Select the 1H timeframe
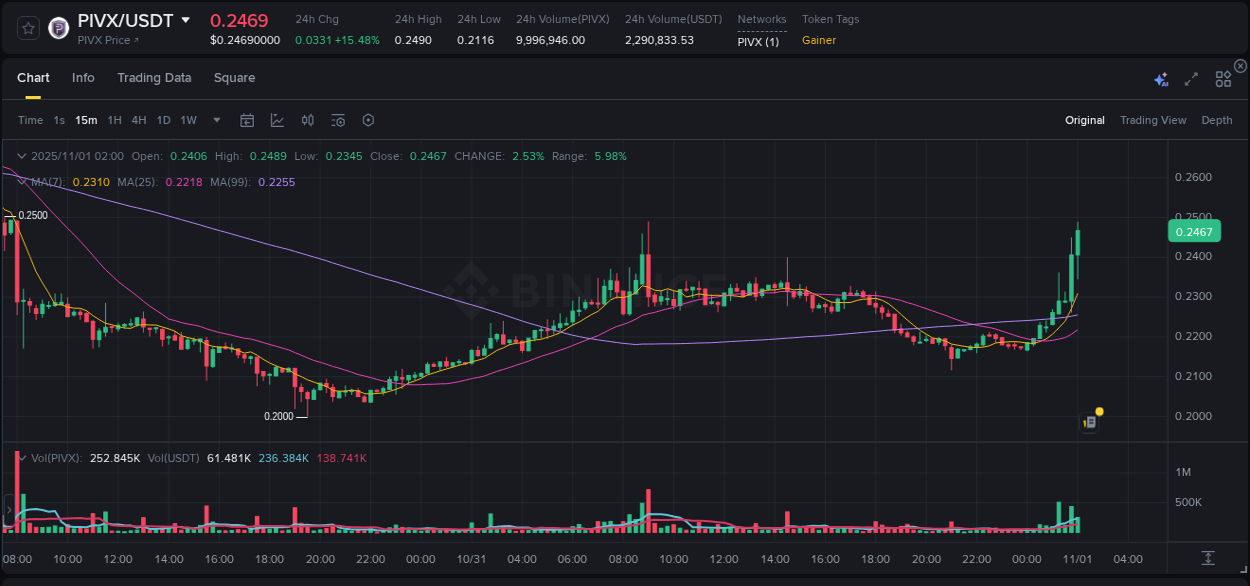Viewport: 1250px width, 586px height. coord(114,120)
